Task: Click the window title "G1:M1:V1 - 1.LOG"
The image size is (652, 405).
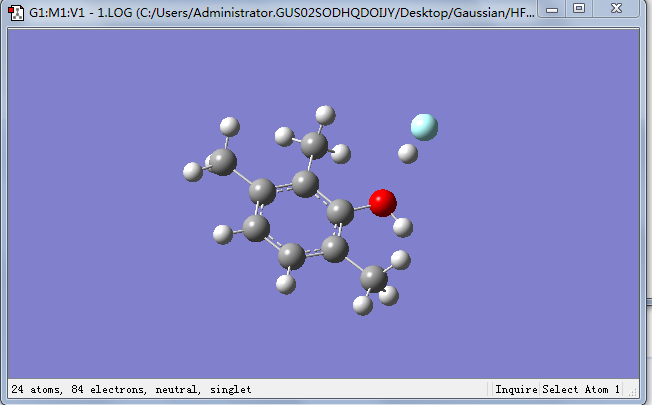Action: click(x=81, y=13)
